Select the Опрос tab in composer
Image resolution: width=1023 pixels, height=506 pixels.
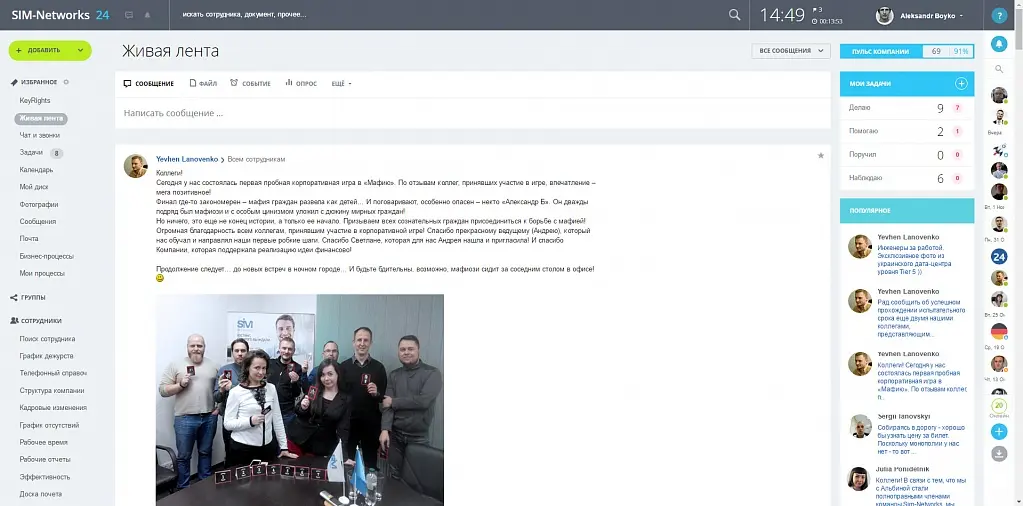click(301, 83)
